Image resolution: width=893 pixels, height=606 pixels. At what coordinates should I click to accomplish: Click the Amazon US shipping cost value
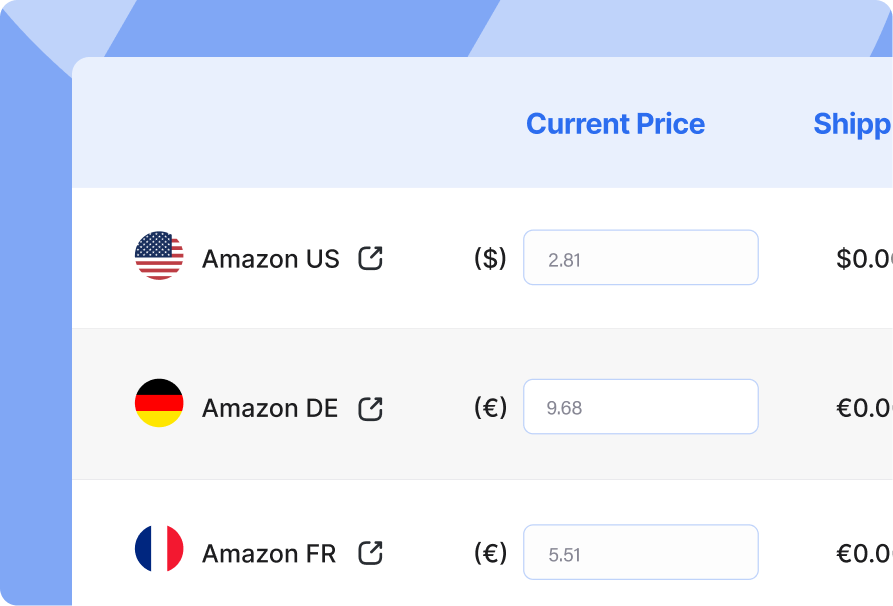tap(864, 259)
